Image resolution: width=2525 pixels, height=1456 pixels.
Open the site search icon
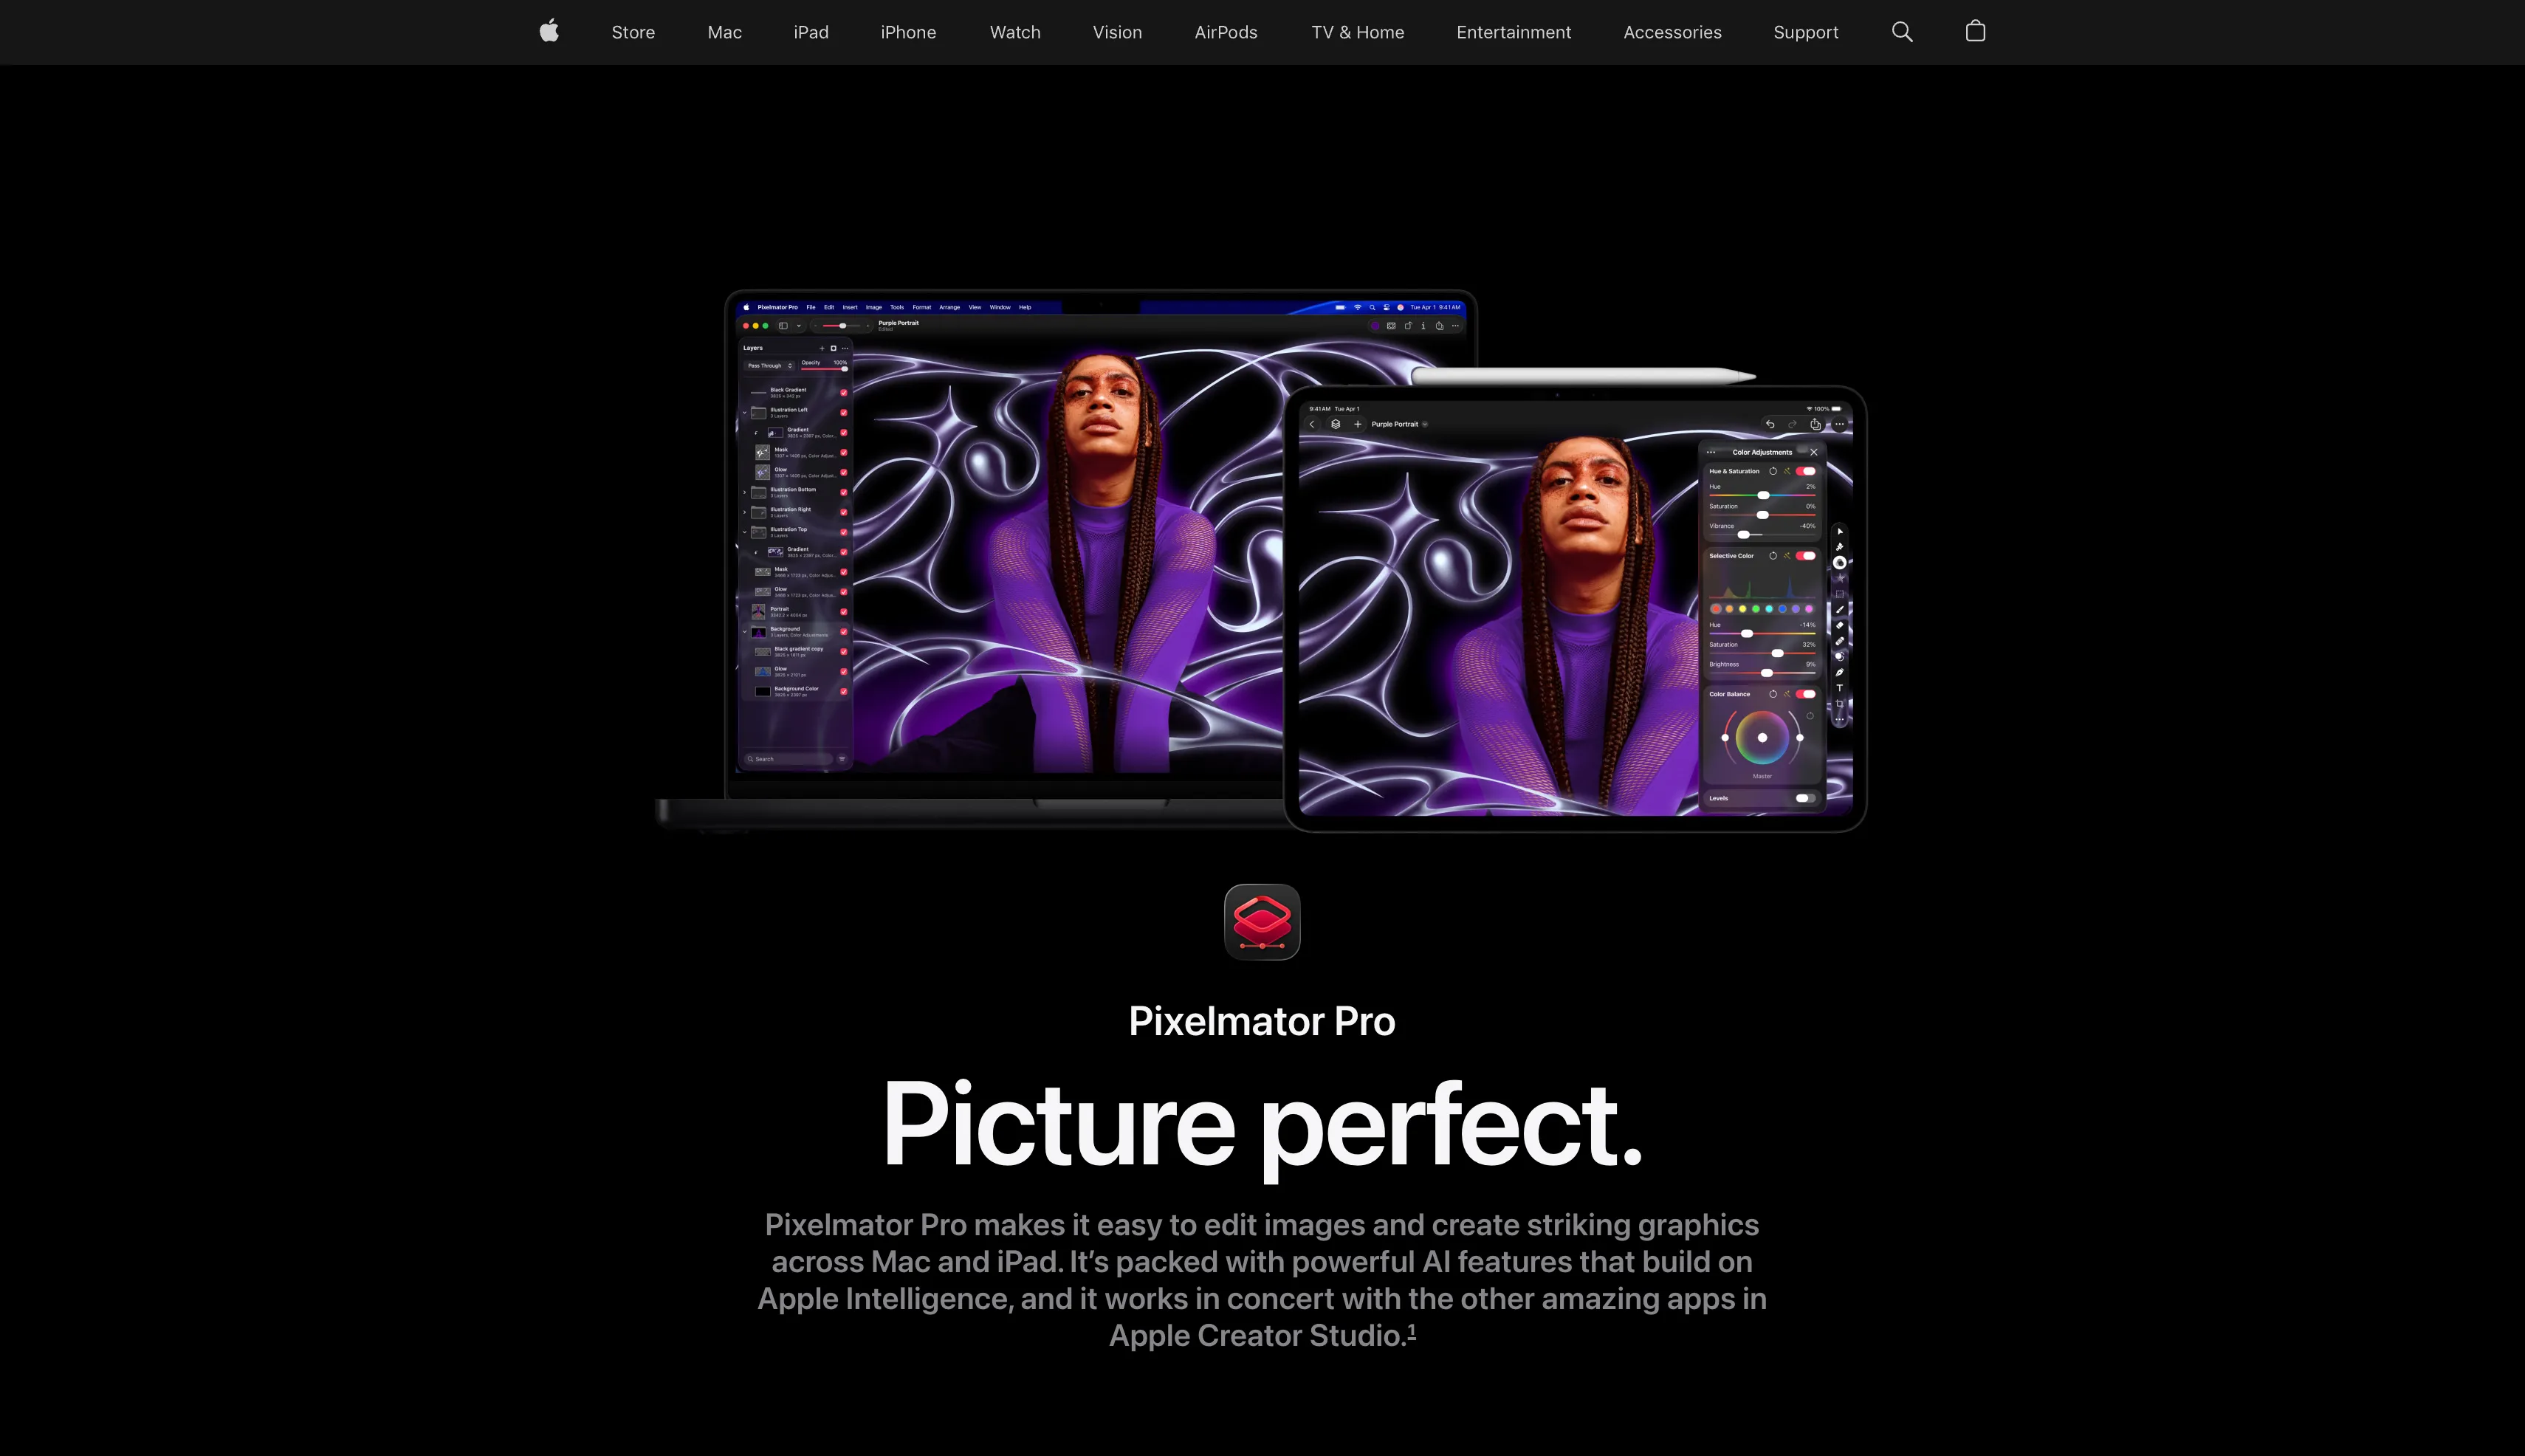(x=1901, y=32)
